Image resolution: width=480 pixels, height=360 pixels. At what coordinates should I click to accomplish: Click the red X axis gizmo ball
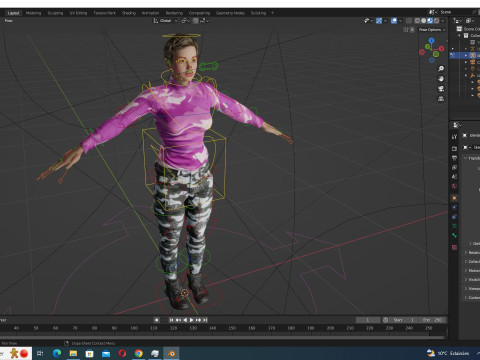[x=442, y=49]
